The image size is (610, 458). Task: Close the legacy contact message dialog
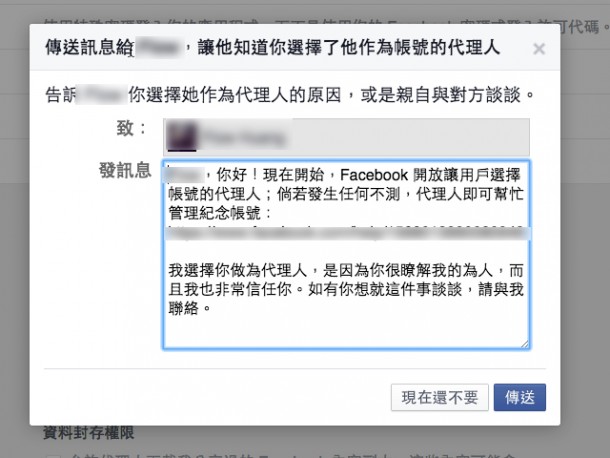(539, 49)
